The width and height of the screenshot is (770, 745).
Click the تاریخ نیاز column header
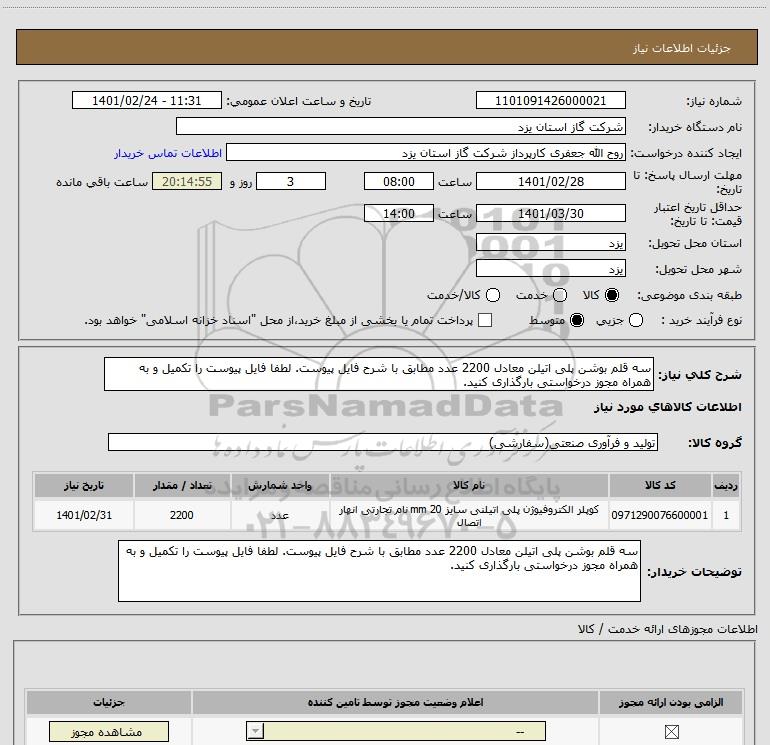click(x=84, y=485)
